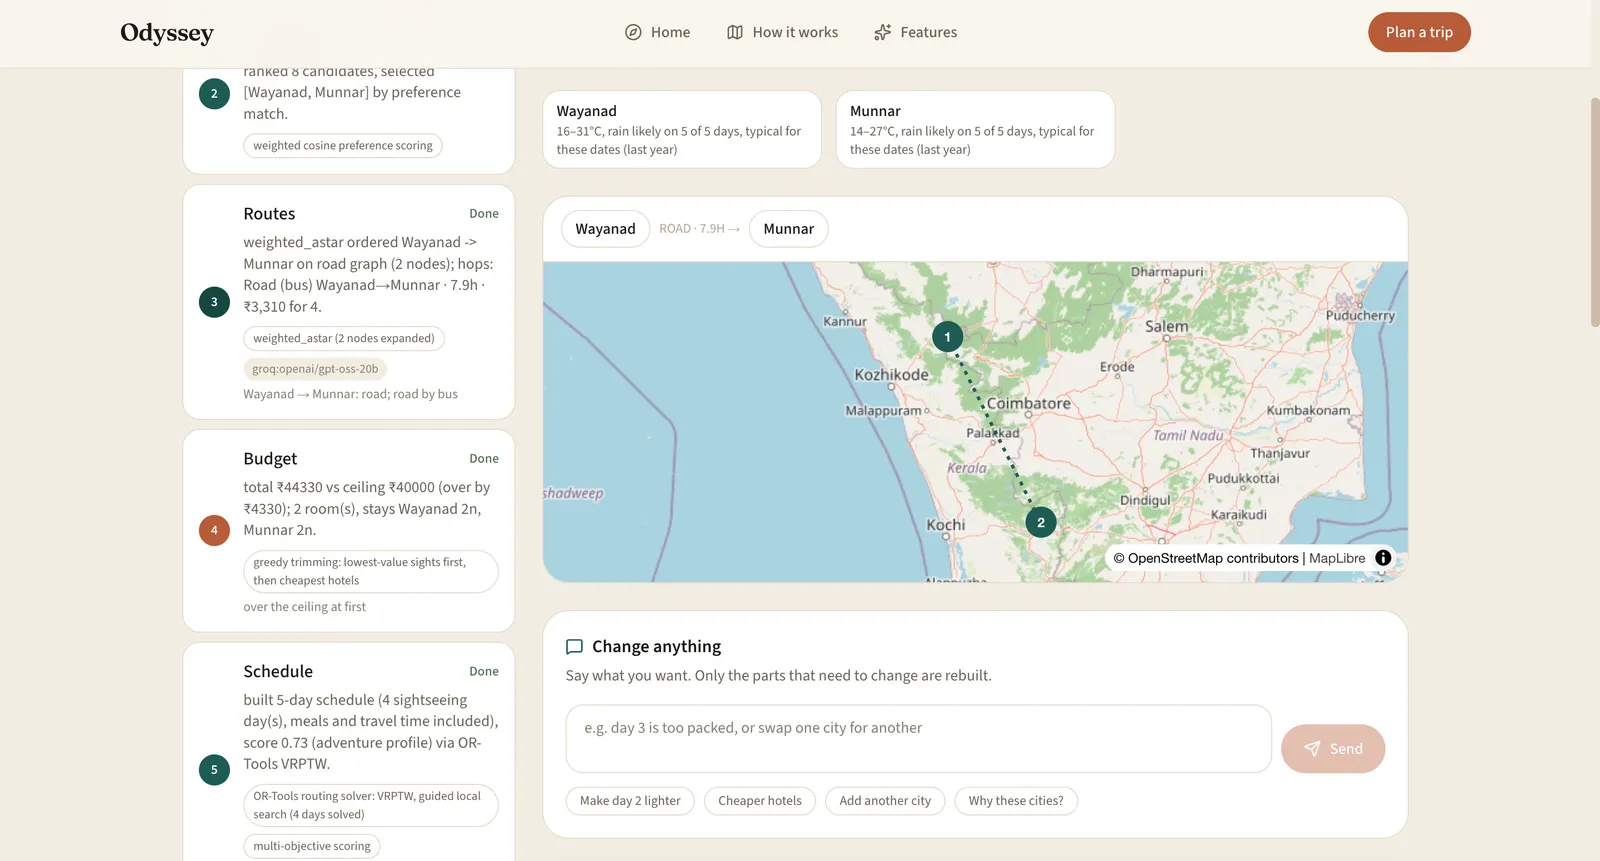Click the weighted_astar (2 nodes expanded) tag
This screenshot has width=1600, height=861.
pos(344,339)
